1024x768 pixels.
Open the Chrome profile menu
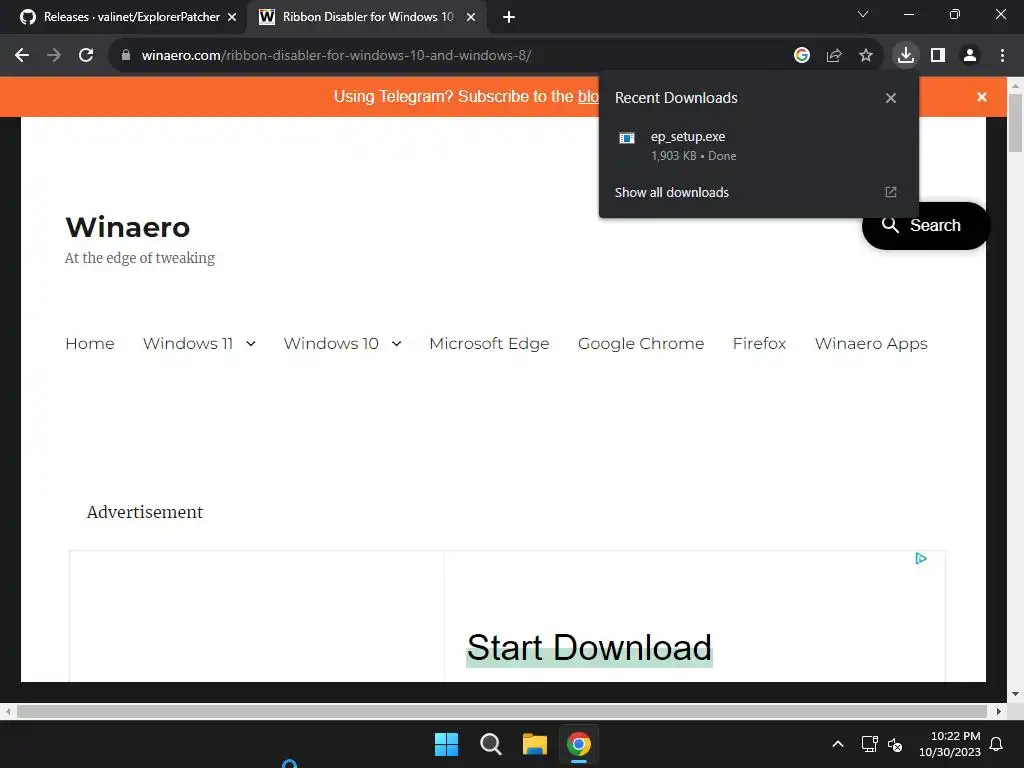coord(970,56)
